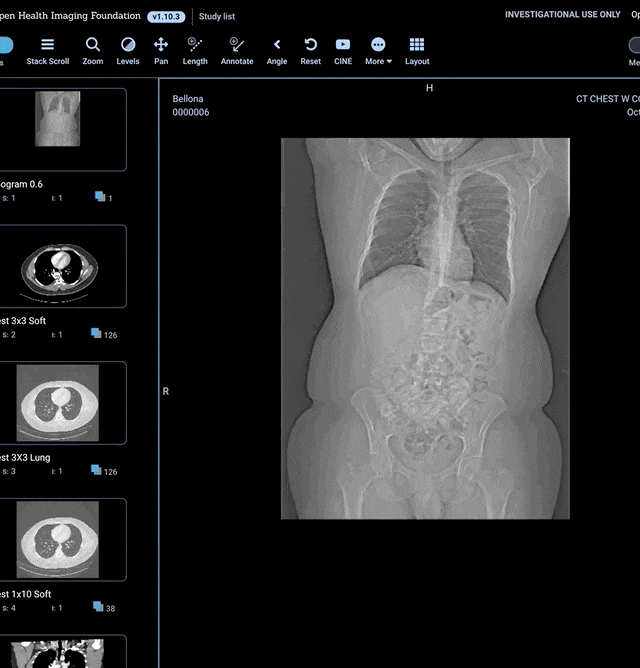Image resolution: width=640 pixels, height=668 pixels.
Task: Click the Chest 1x10 Soft series label
Action: [26, 594]
